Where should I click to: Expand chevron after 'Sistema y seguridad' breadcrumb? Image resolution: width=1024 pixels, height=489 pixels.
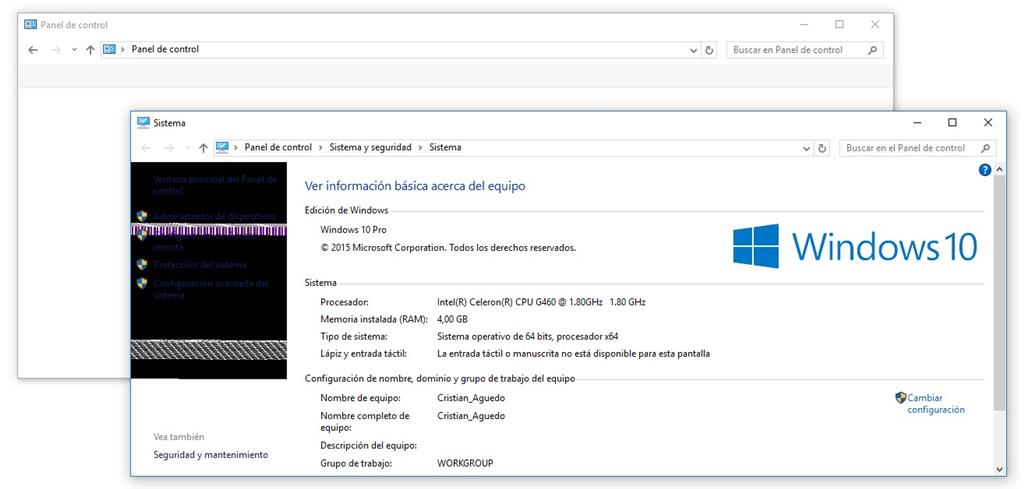pyautogui.click(x=421, y=148)
